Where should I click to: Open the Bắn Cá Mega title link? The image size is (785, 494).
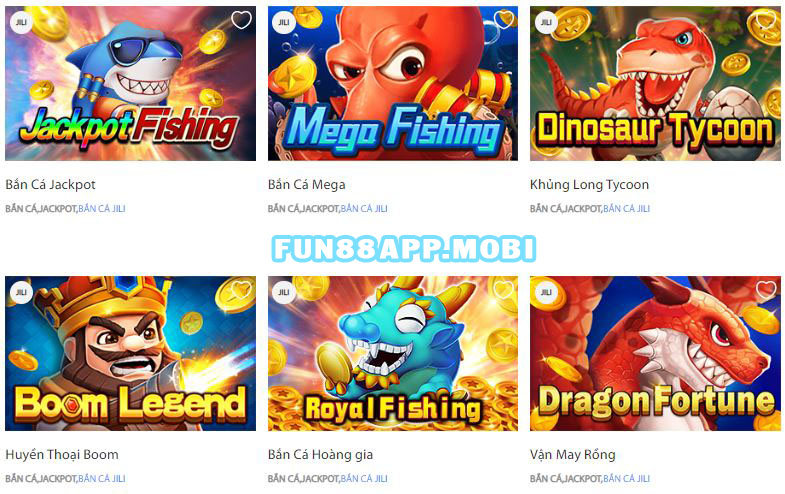[x=306, y=185]
